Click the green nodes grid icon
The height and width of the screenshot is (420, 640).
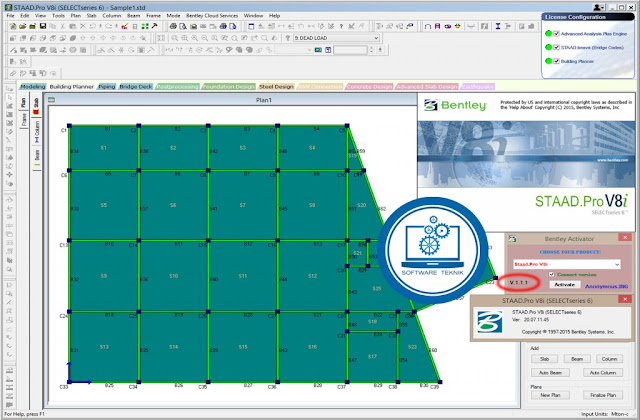(x=145, y=26)
